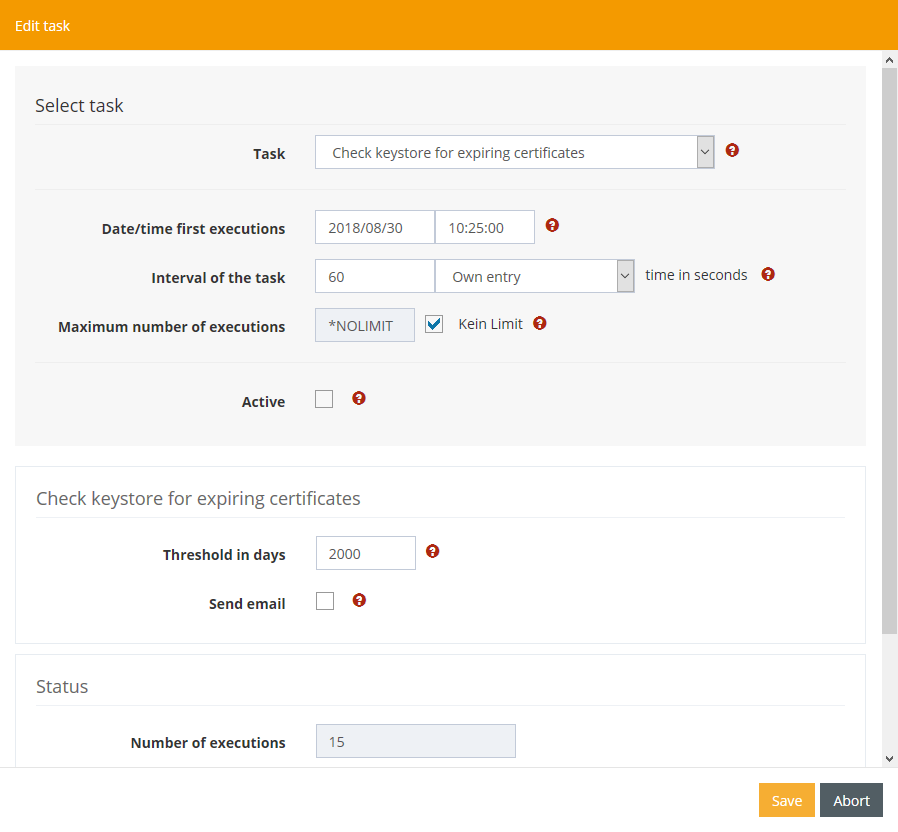Click the Threshold in days input field
The height and width of the screenshot is (832, 898).
click(x=365, y=554)
